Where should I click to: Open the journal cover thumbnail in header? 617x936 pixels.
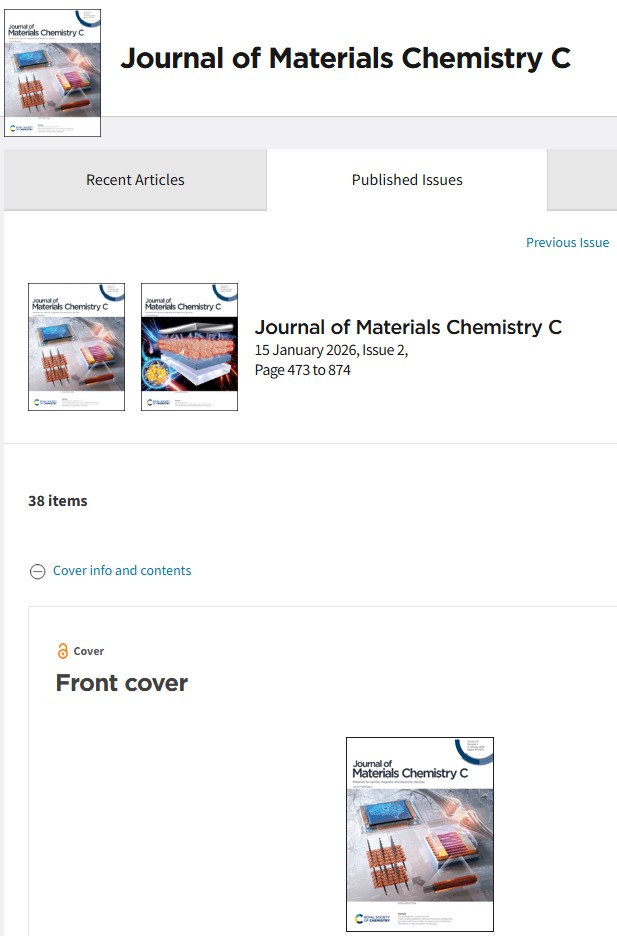[52, 74]
